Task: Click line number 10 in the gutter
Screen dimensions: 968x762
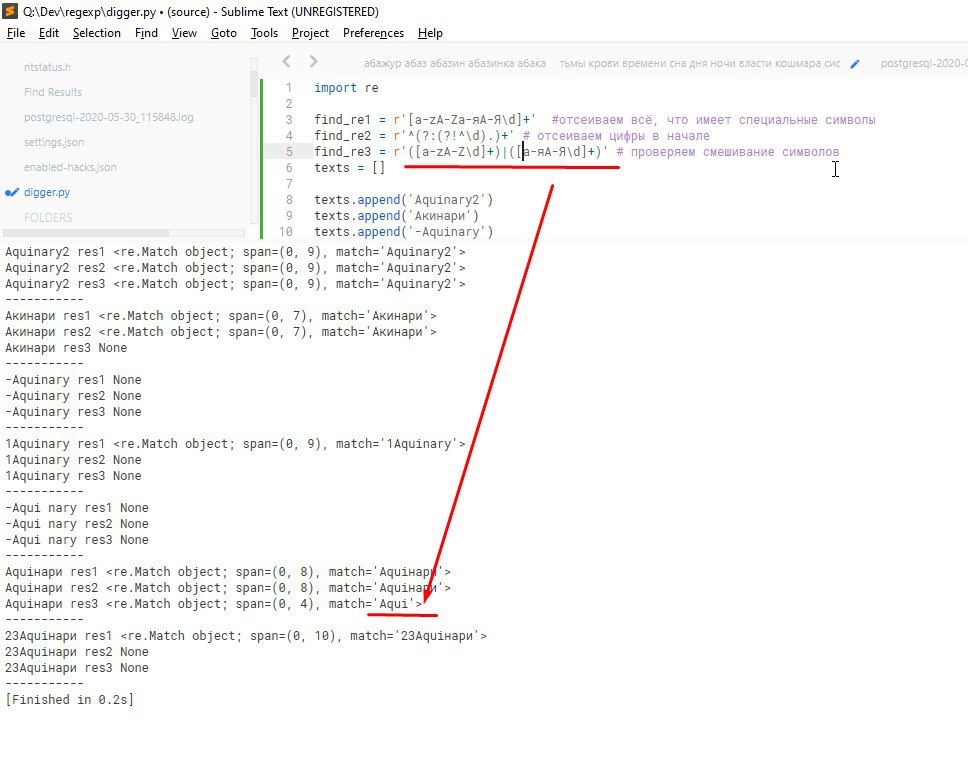Action: tap(285, 232)
